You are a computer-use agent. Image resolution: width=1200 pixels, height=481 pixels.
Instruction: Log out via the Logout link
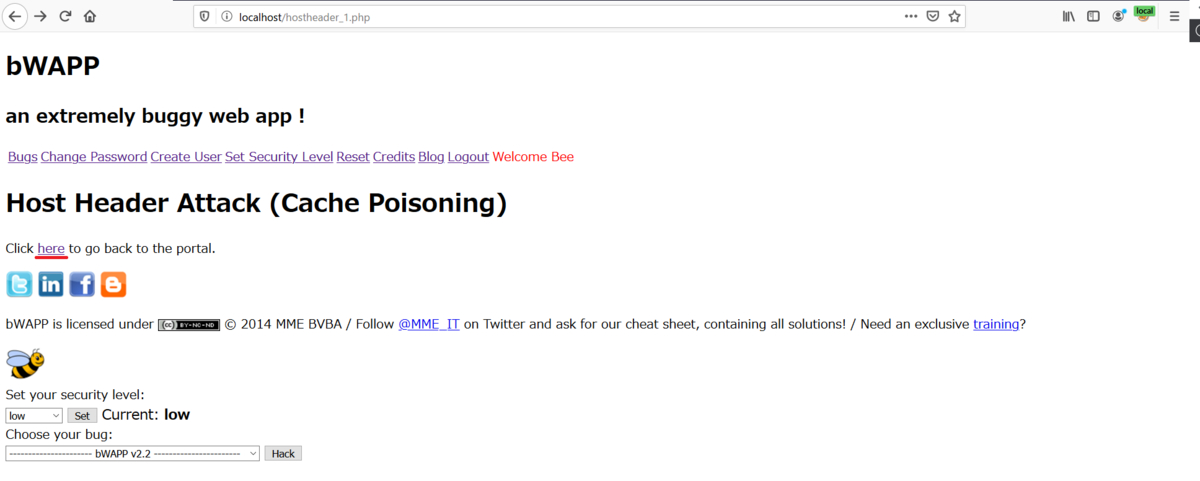(468, 157)
